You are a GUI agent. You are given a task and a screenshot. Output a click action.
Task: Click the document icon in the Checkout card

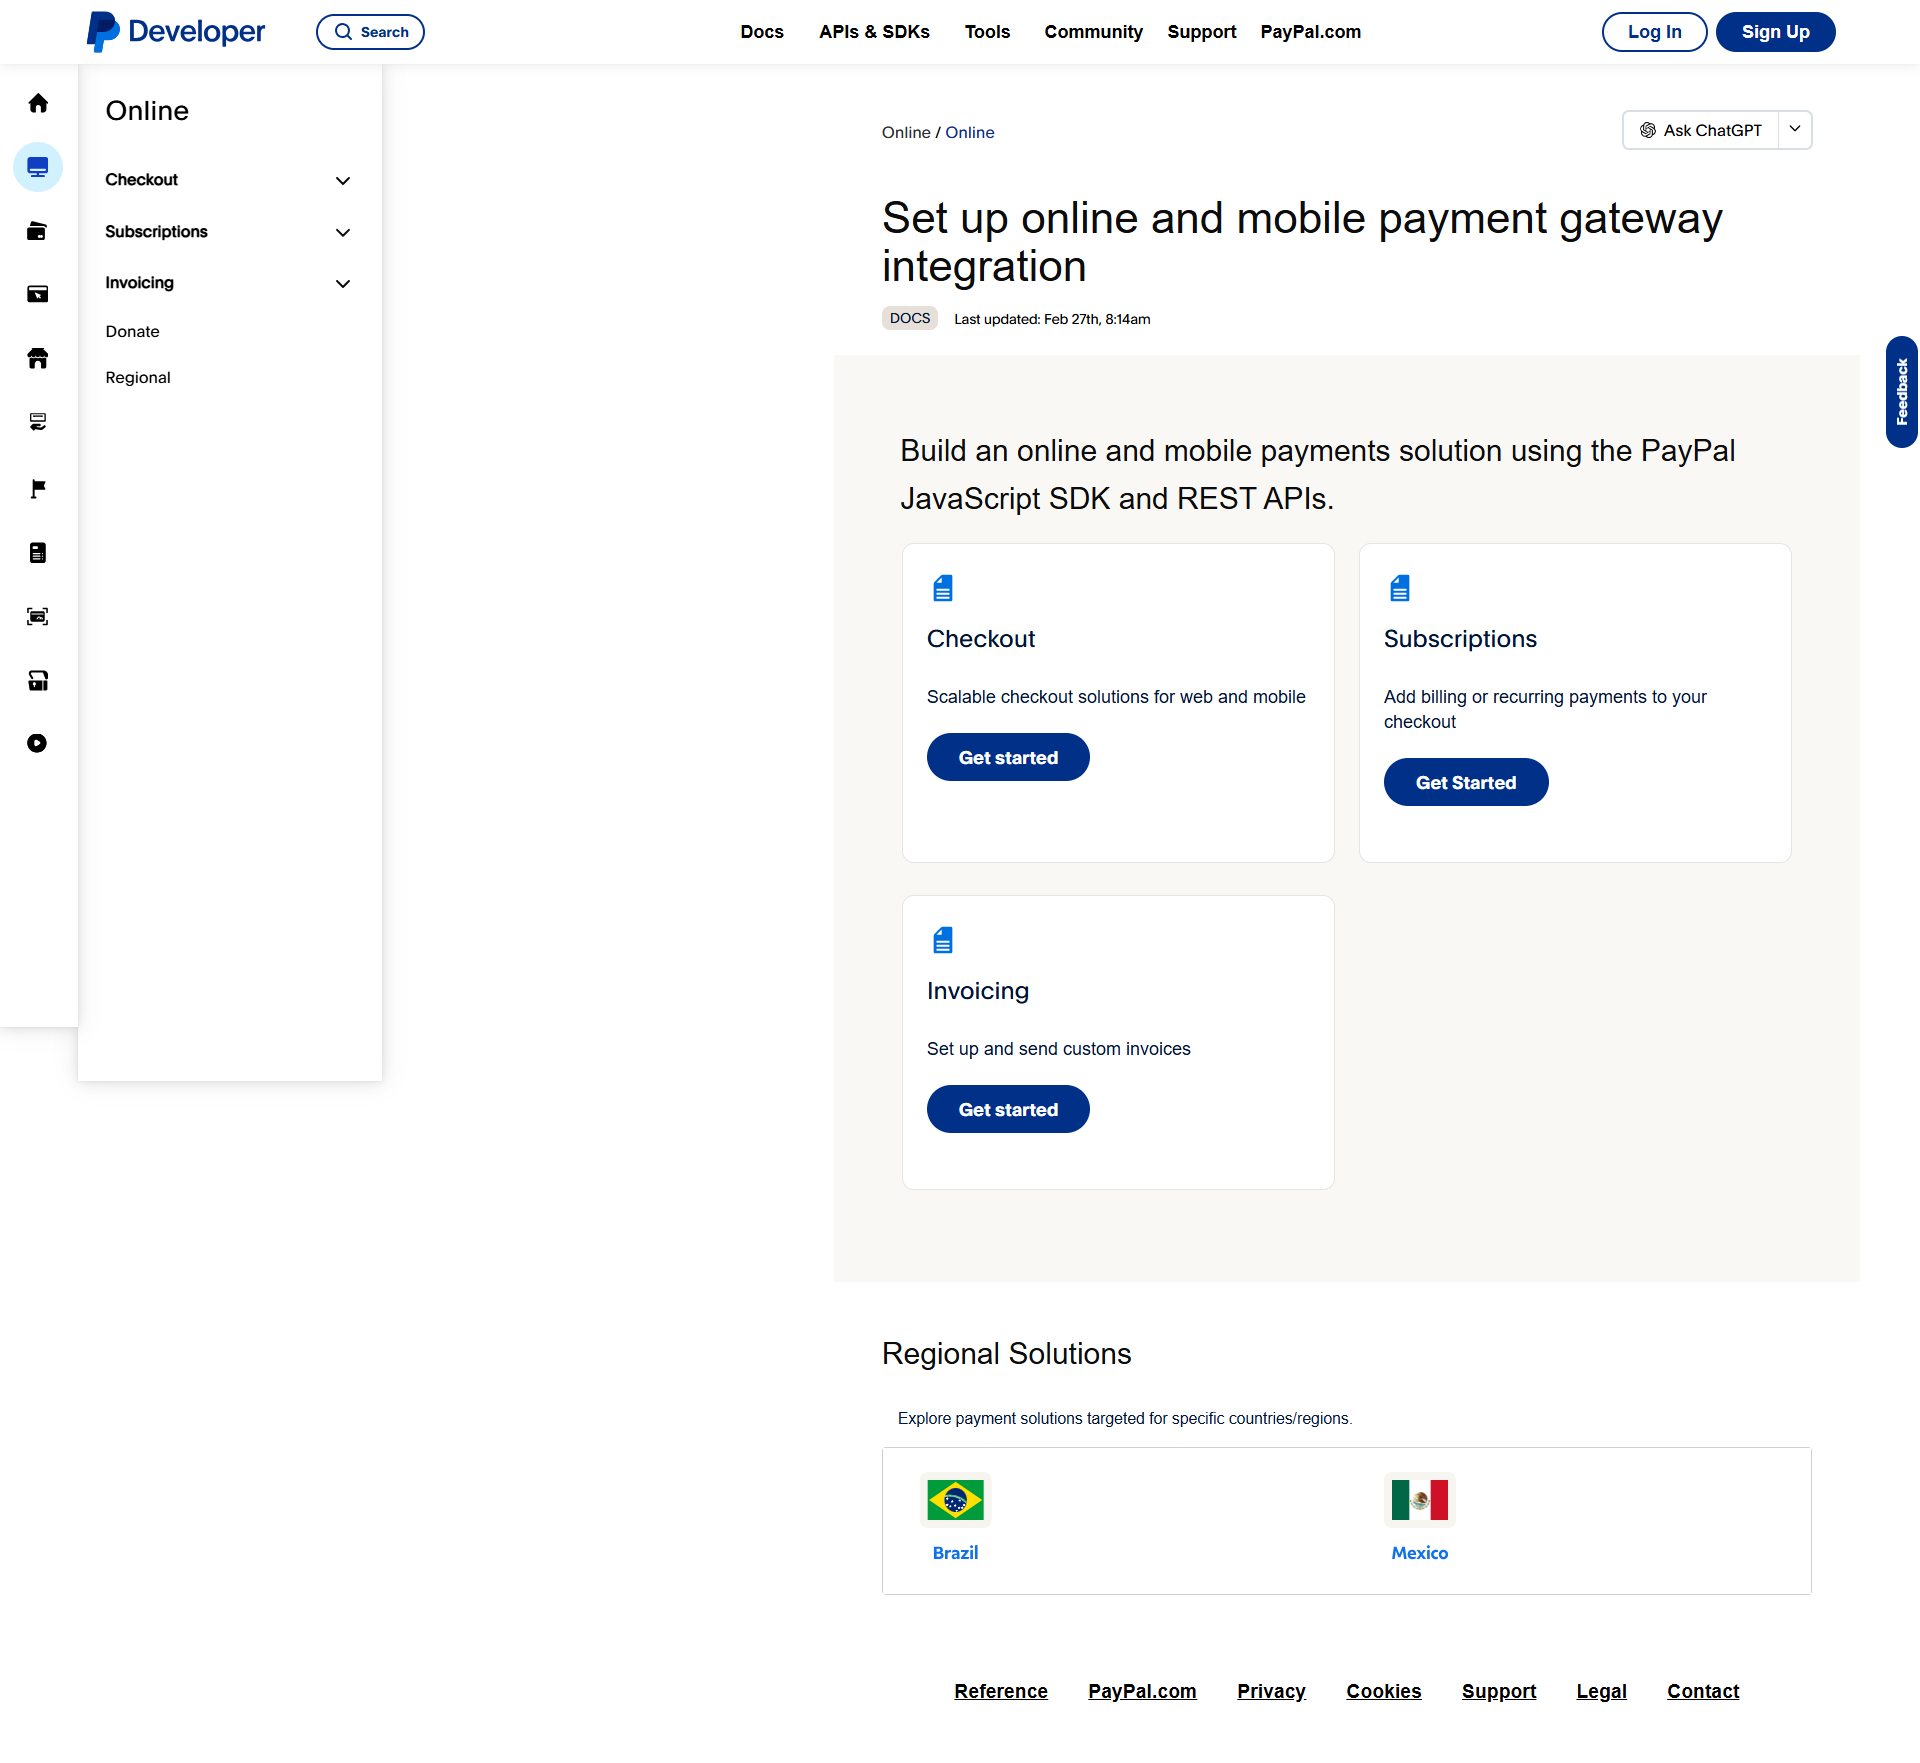pyautogui.click(x=943, y=588)
